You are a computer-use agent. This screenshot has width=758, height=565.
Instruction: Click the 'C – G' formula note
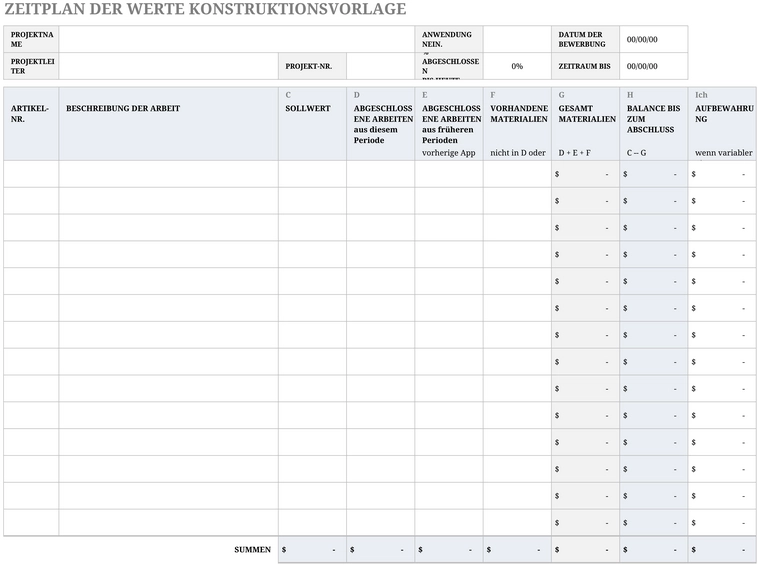636,153
